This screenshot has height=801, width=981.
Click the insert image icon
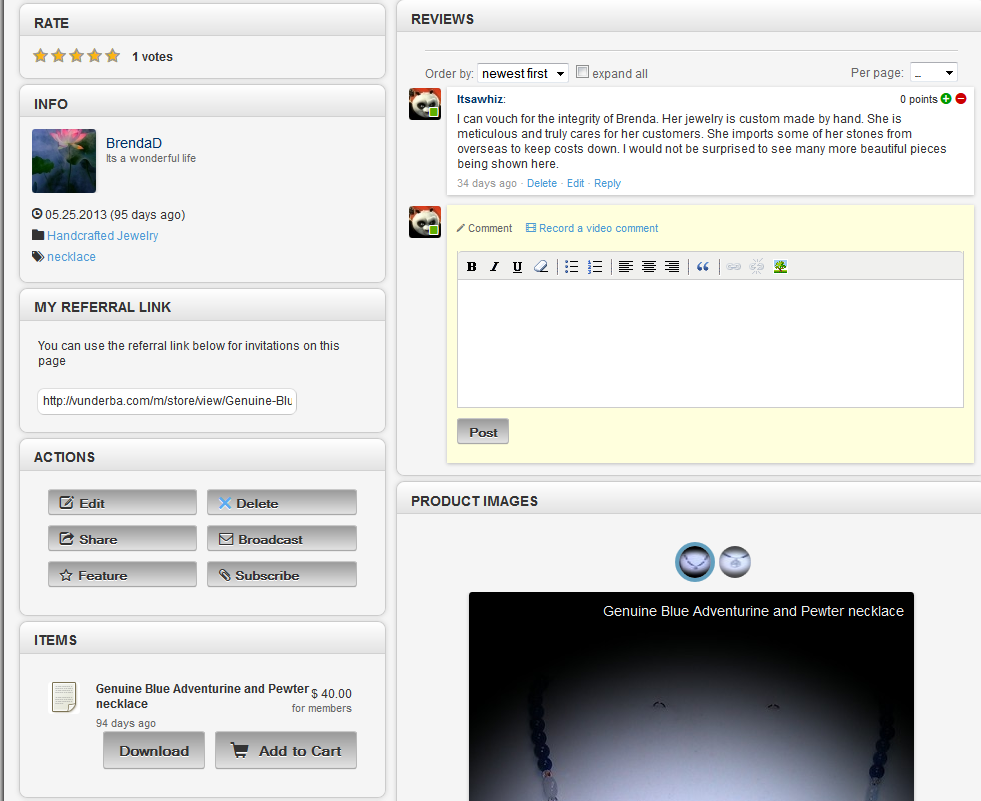(x=781, y=267)
